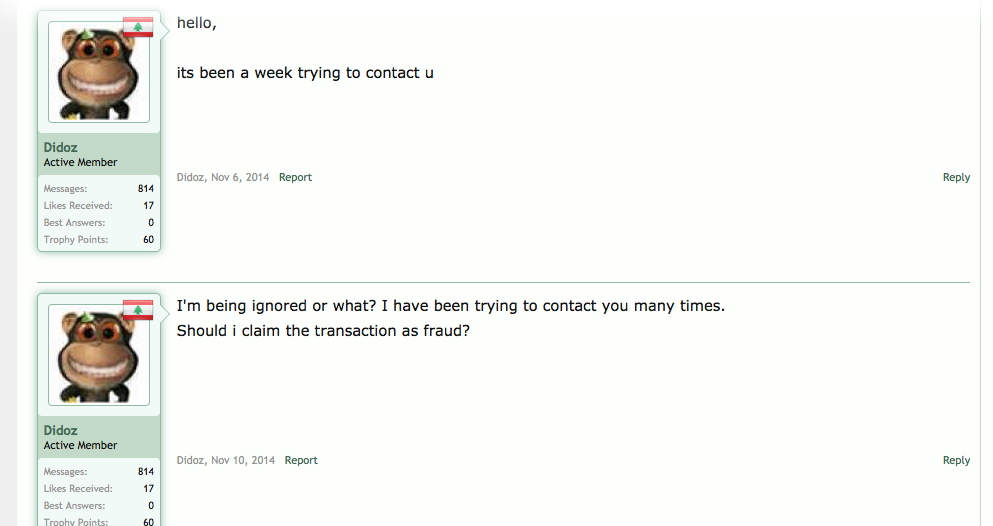View Messages count 814 in first post

click(x=146, y=189)
